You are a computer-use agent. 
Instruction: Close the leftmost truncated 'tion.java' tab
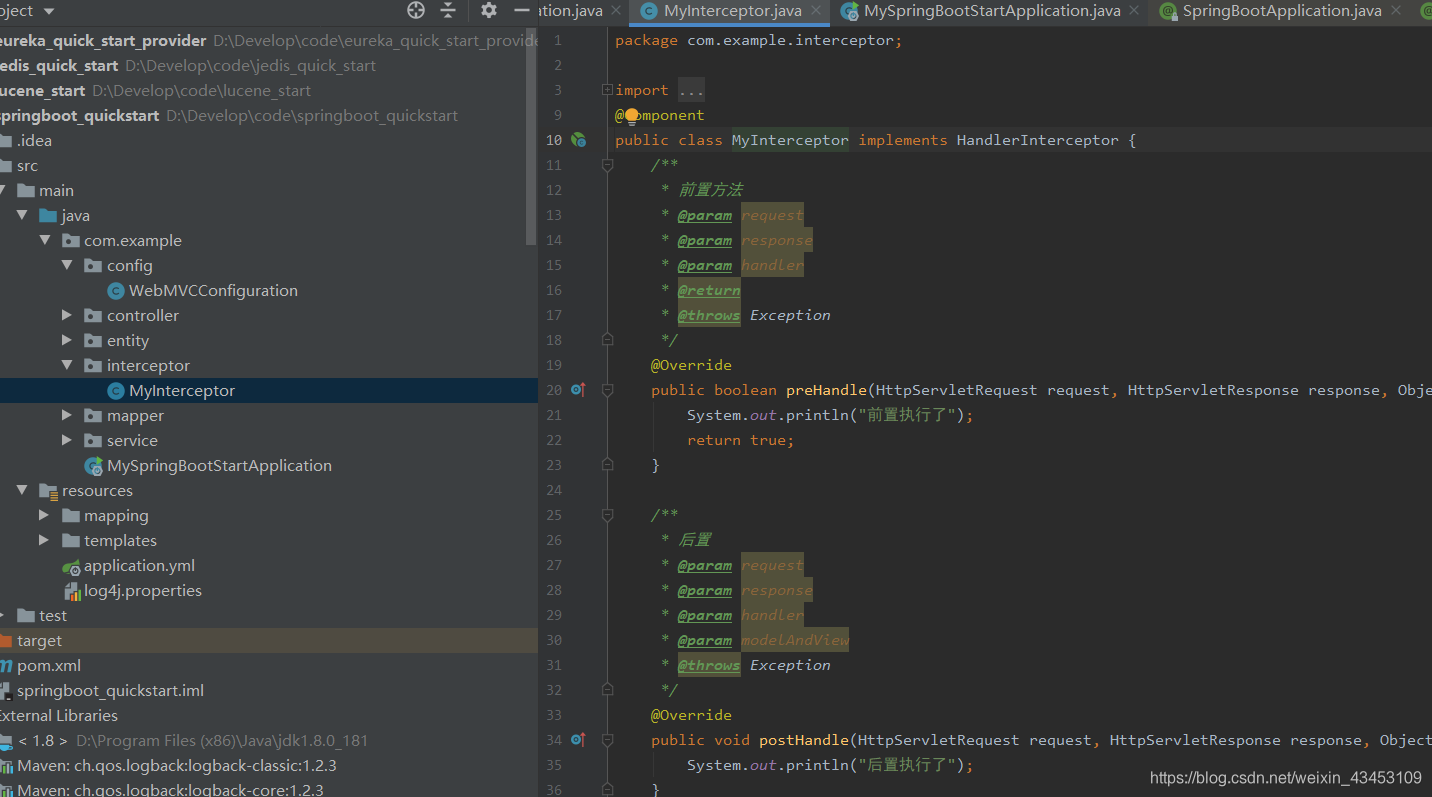click(617, 11)
